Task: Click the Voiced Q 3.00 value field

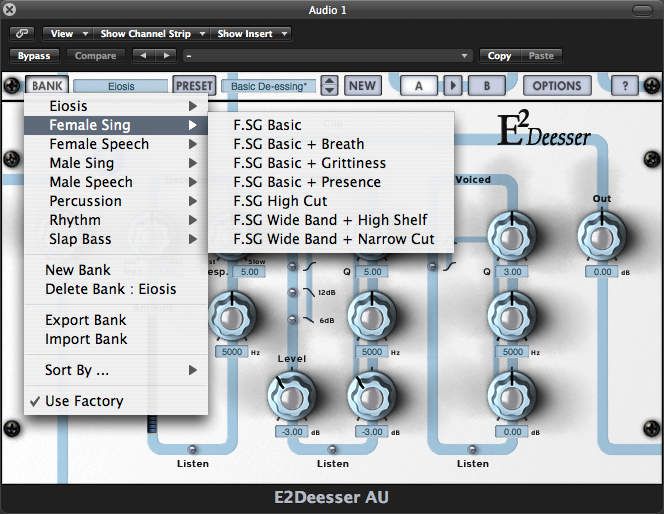Action: pyautogui.click(x=512, y=272)
